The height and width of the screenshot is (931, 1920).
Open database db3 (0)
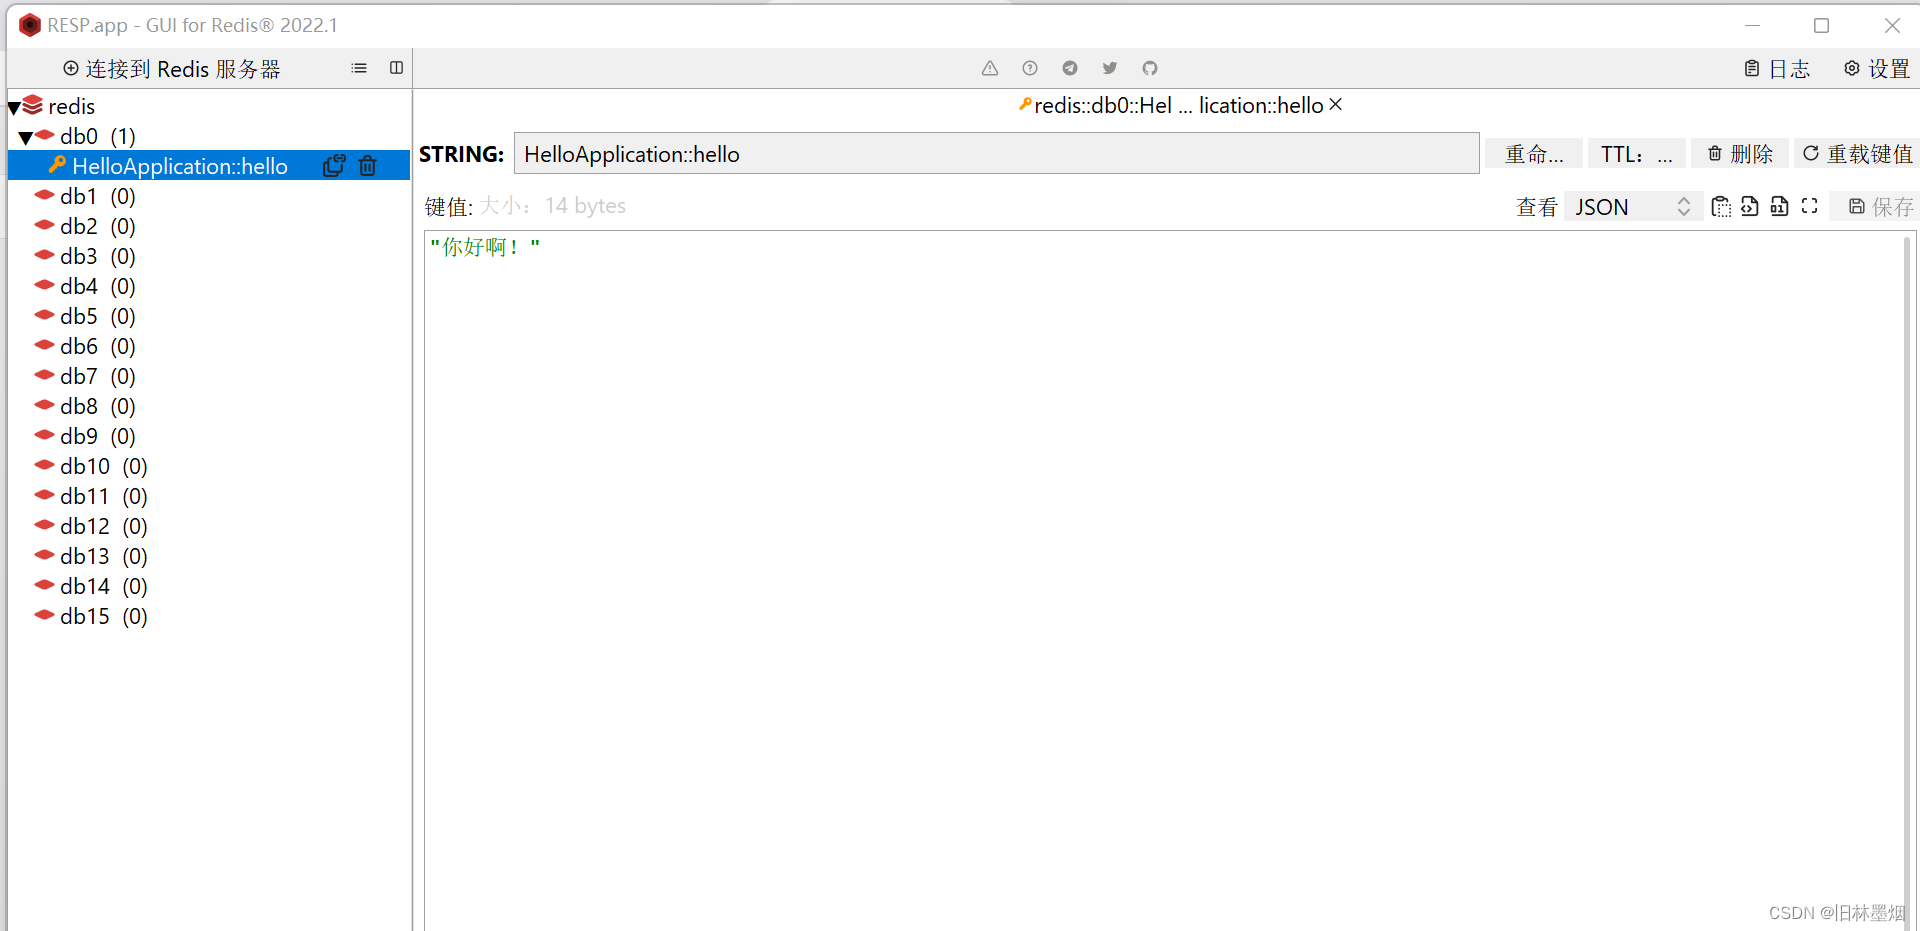[97, 256]
